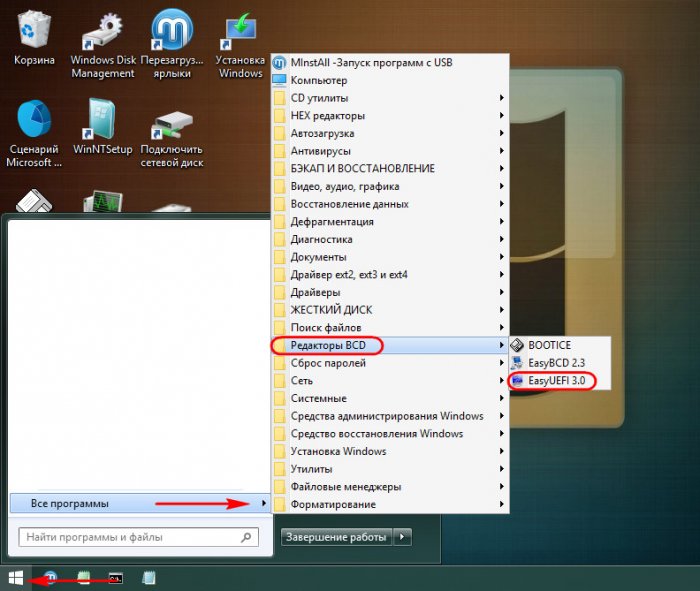The height and width of the screenshot is (591, 700).
Task: Click the Завершение работы button
Action: [337, 537]
